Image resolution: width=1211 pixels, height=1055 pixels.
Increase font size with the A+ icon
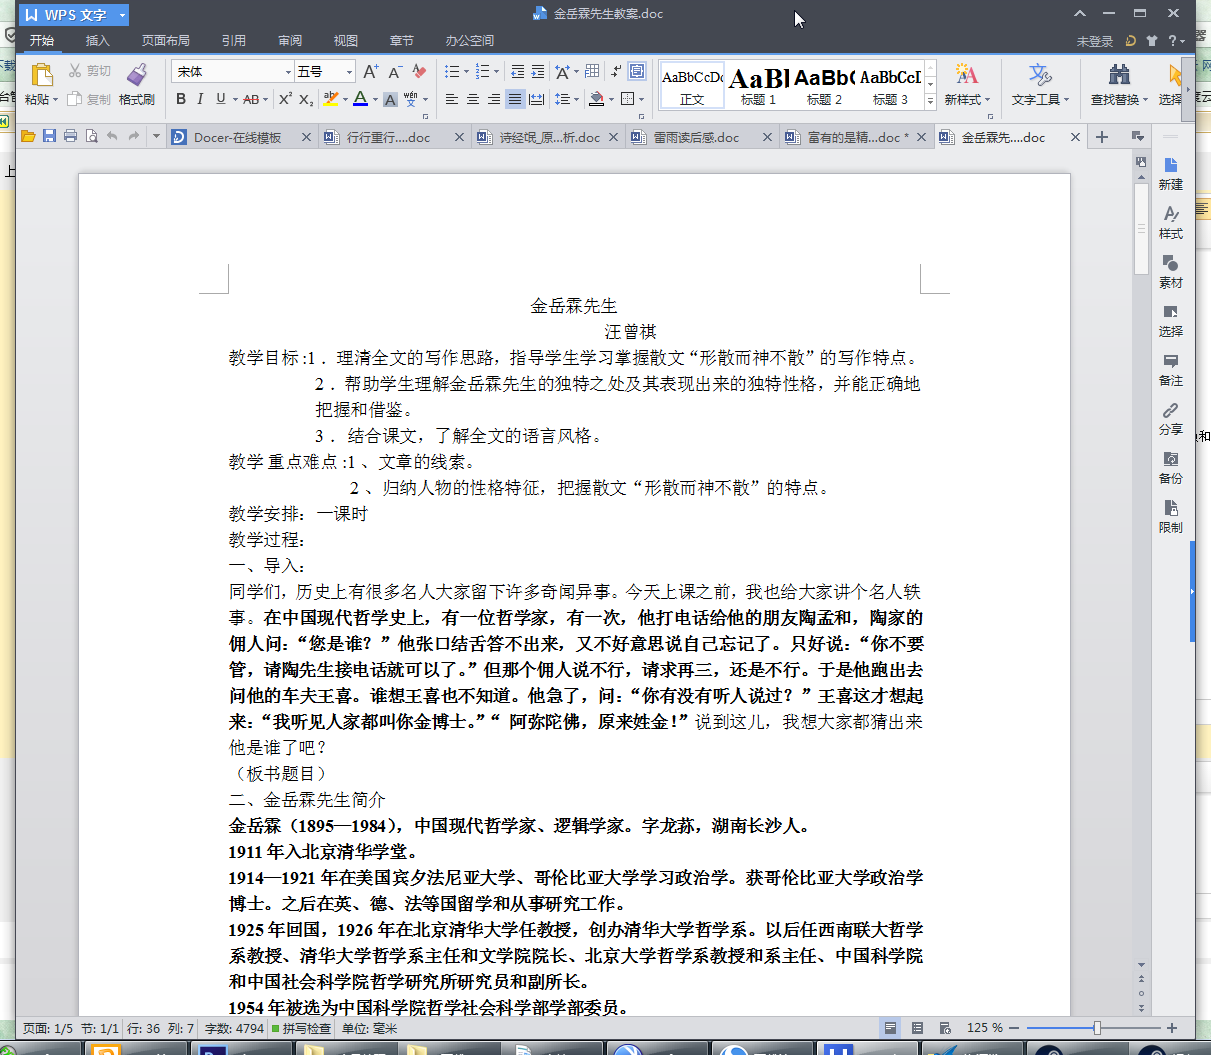click(x=370, y=71)
